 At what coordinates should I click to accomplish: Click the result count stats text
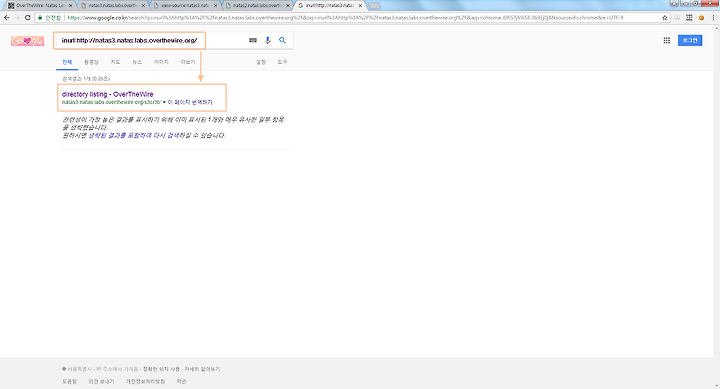coord(86,79)
